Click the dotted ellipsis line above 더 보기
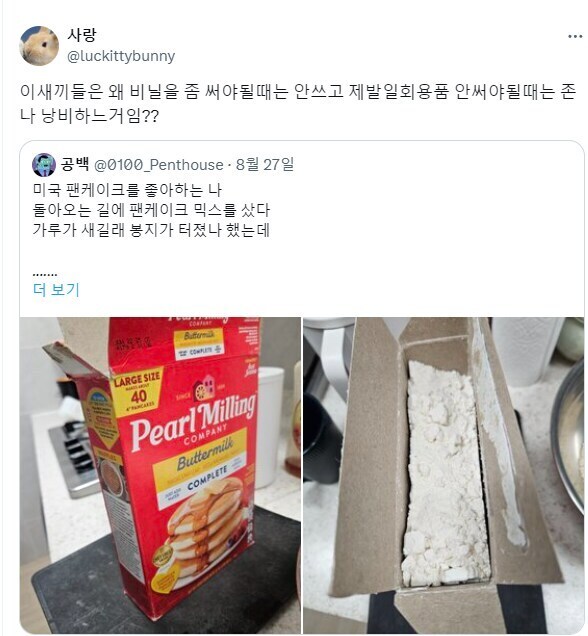The width and height of the screenshot is (588, 636). (x=45, y=274)
